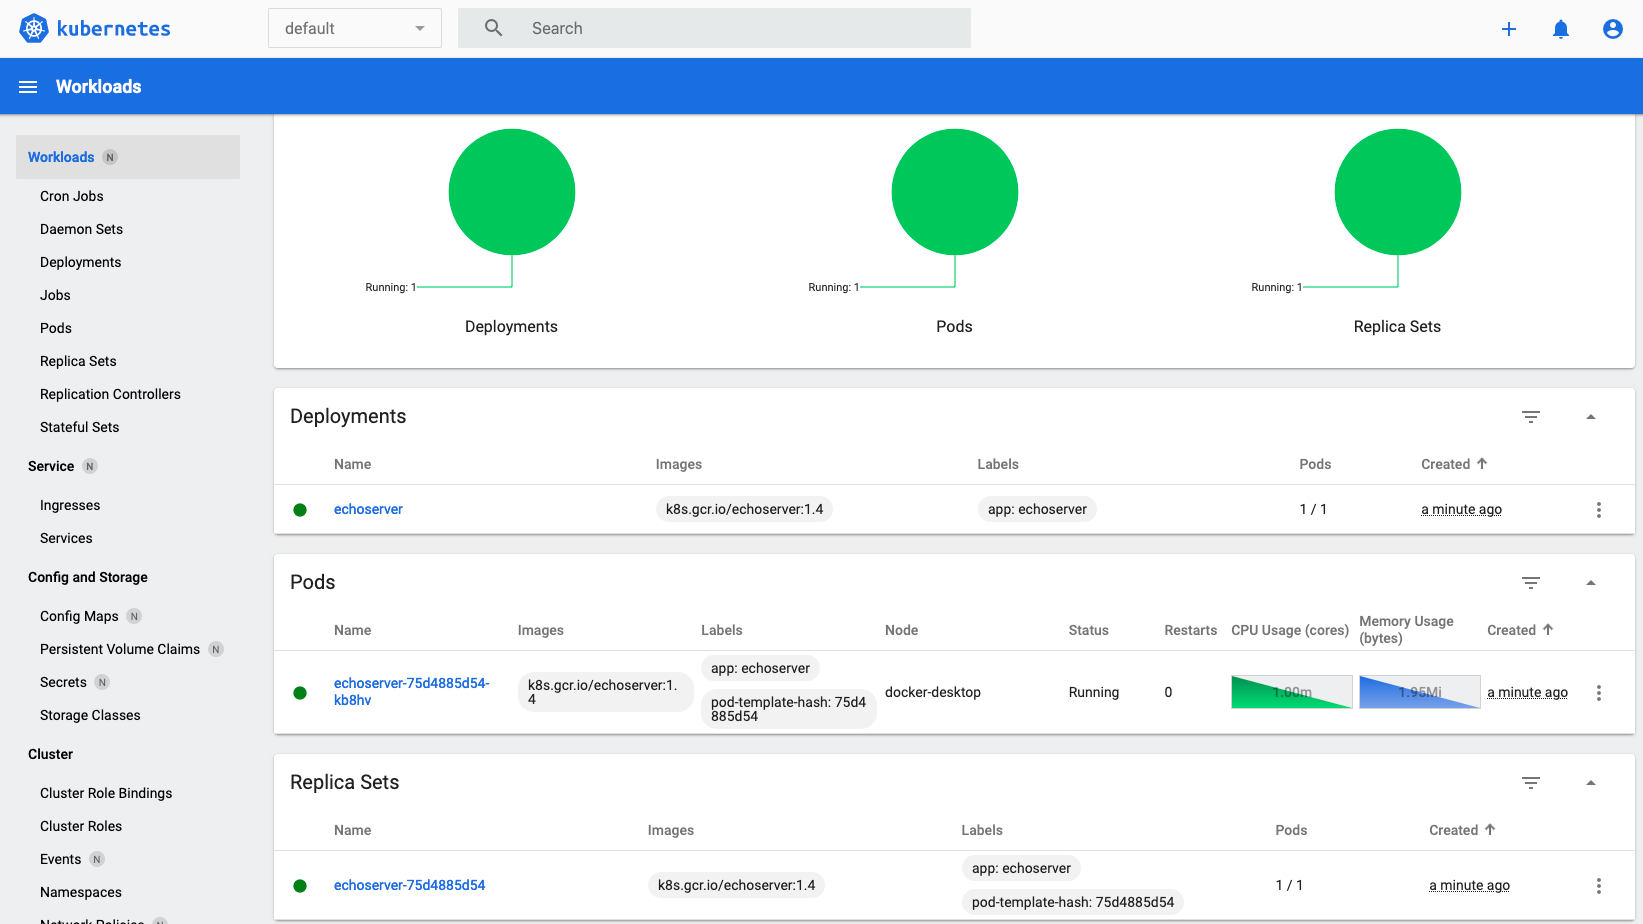1643x924 pixels.
Task: Click the N badge next to Workloads
Action: [x=111, y=157]
